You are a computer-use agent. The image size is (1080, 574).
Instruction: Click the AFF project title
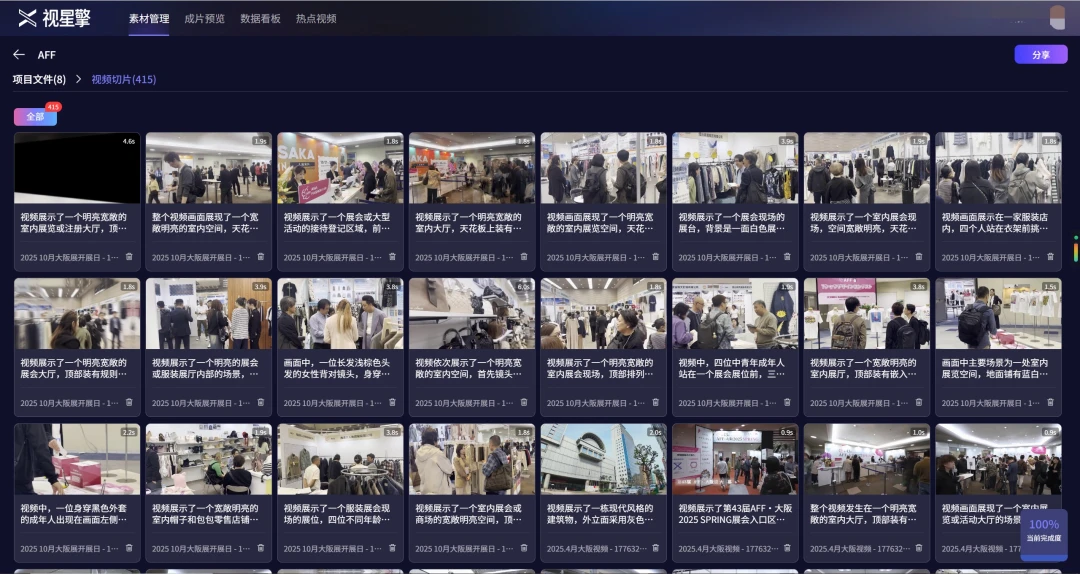[x=47, y=54]
